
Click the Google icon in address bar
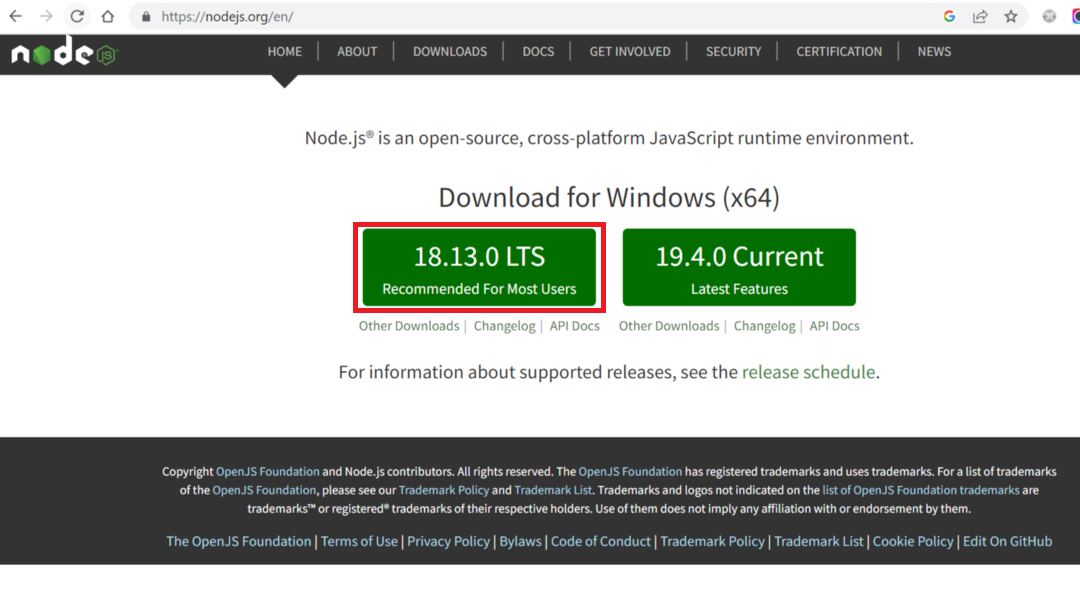click(949, 17)
